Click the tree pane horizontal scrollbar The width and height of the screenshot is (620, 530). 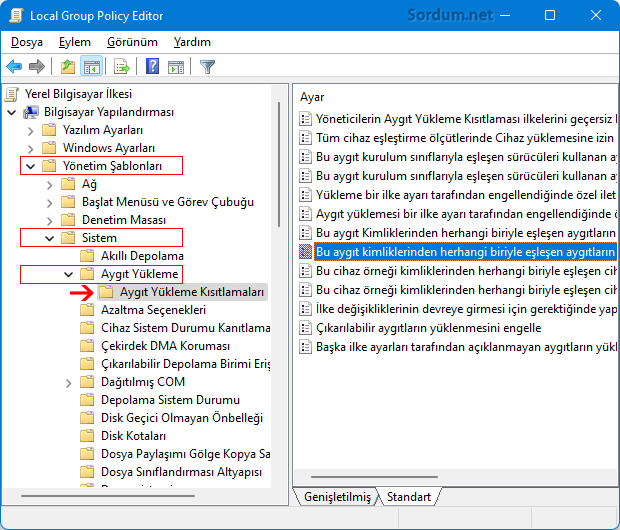pos(108,496)
